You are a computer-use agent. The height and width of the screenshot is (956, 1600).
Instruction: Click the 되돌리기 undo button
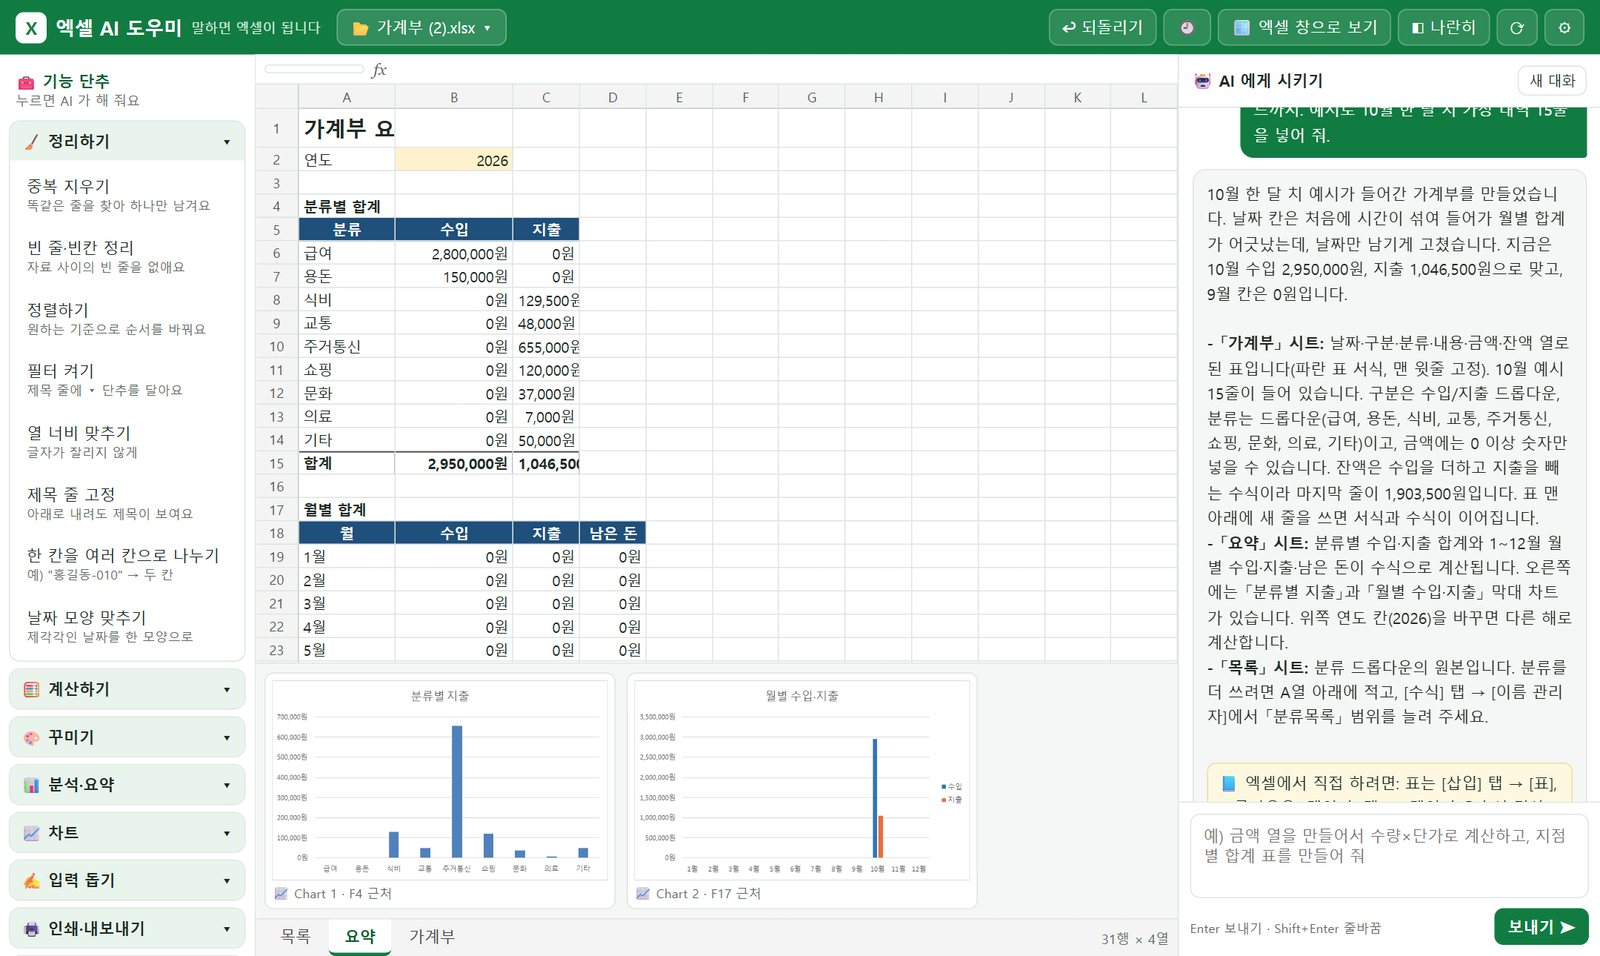coord(1102,28)
